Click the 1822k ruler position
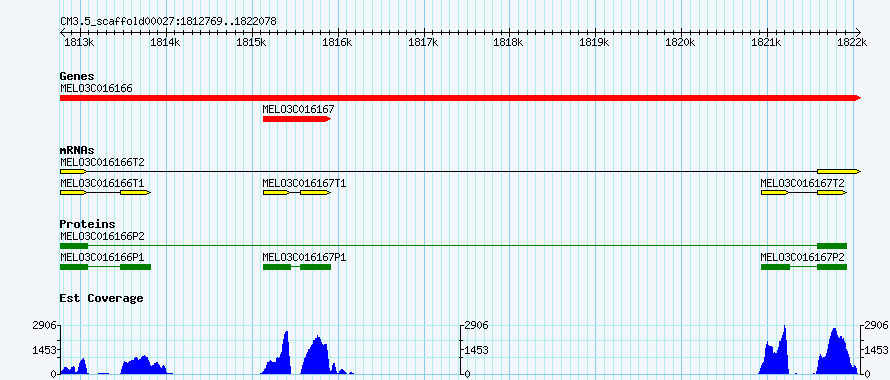Screen dimensions: 890x380 click(853, 43)
